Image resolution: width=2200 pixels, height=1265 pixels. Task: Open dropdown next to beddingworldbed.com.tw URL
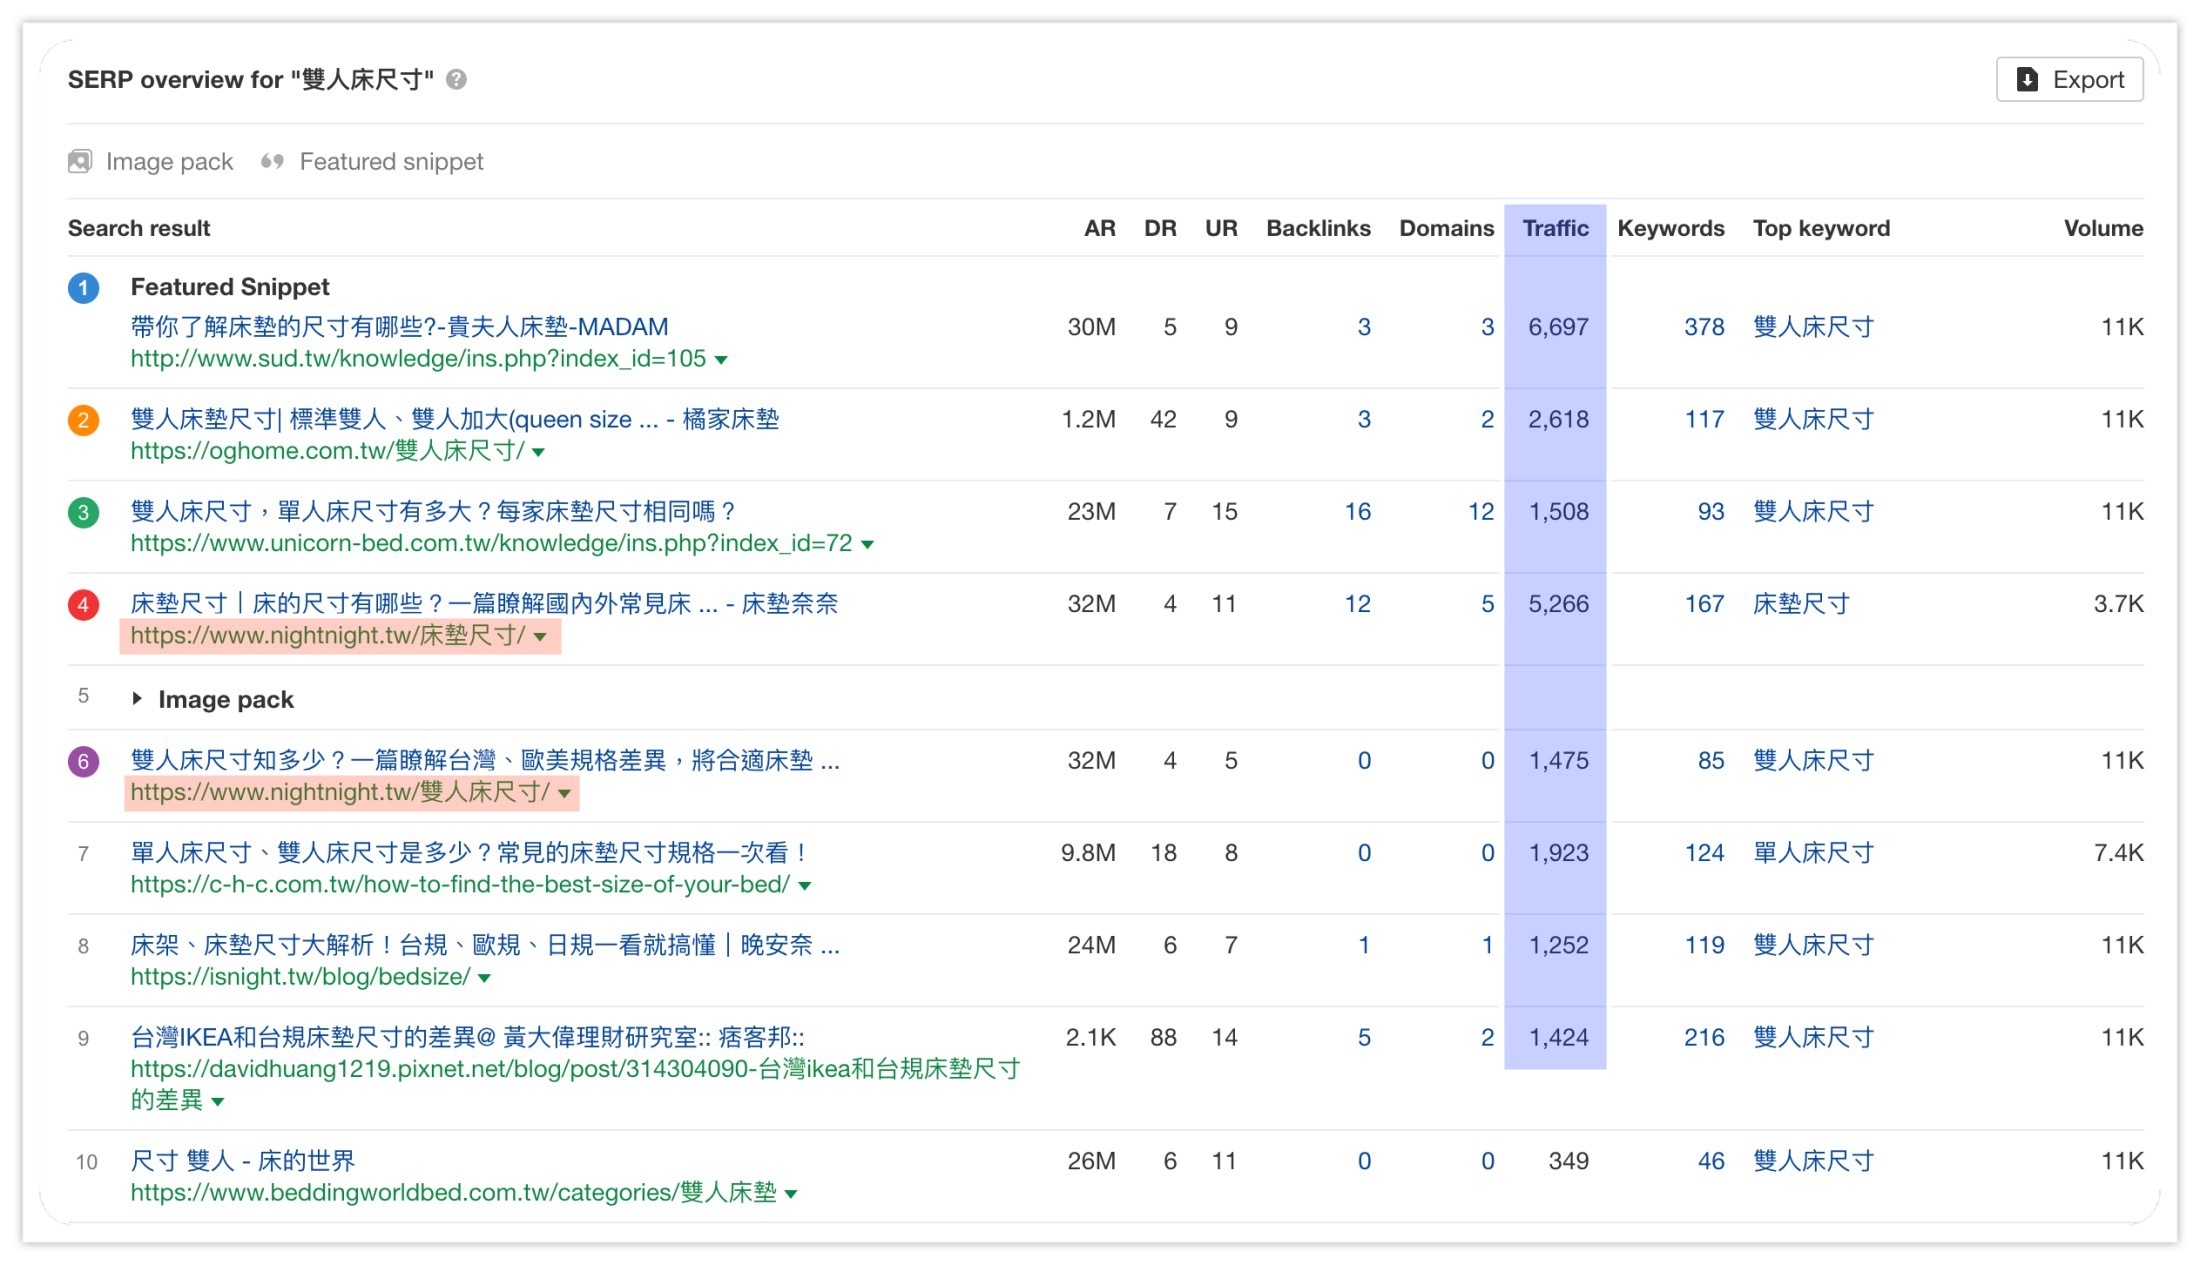[791, 1194]
